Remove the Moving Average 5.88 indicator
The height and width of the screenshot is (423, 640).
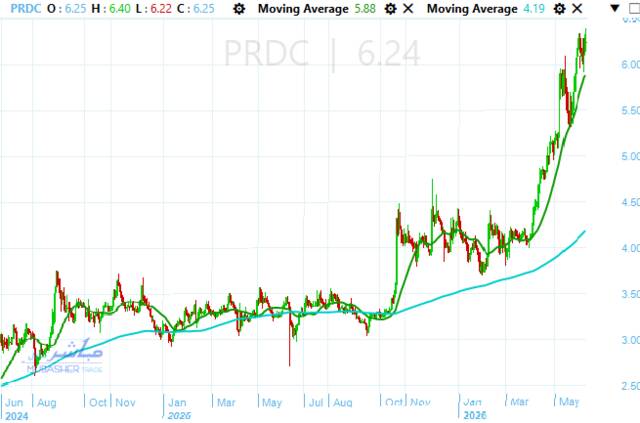pyautogui.click(x=408, y=9)
